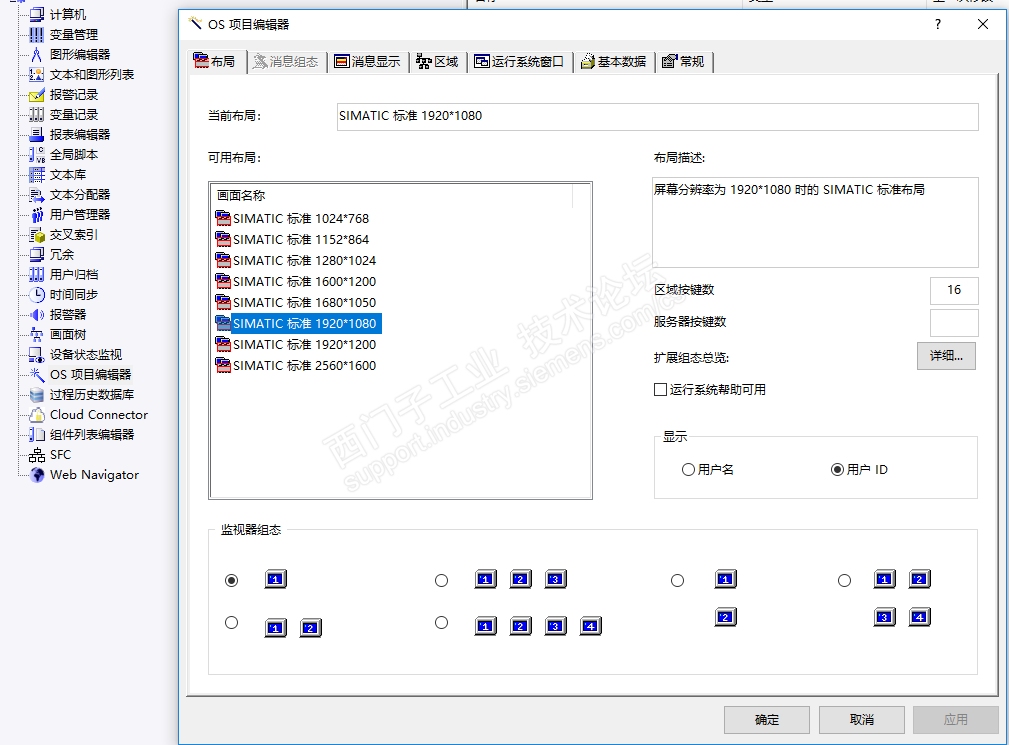Select layout SIMATIC 标准 1680*1050

[296, 302]
